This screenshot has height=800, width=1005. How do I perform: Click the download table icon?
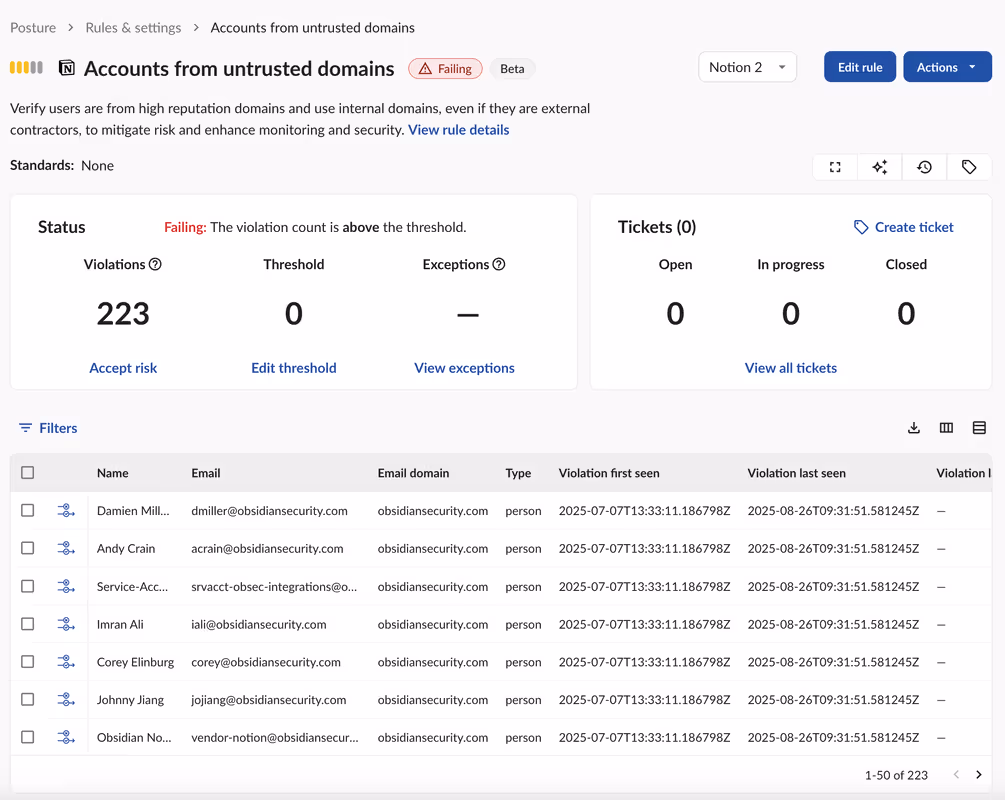click(914, 428)
